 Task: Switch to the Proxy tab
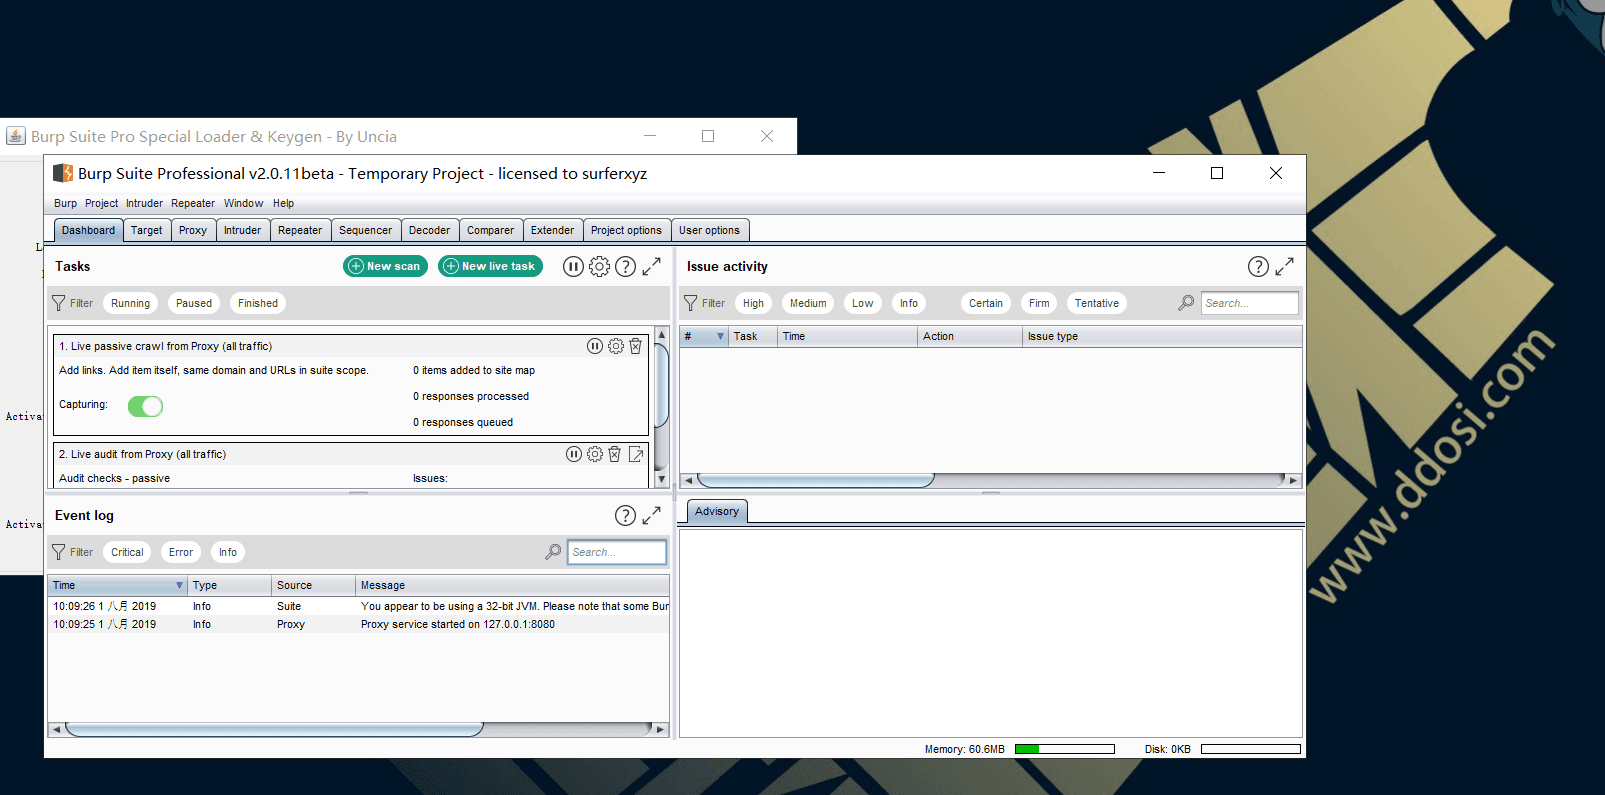pos(193,230)
